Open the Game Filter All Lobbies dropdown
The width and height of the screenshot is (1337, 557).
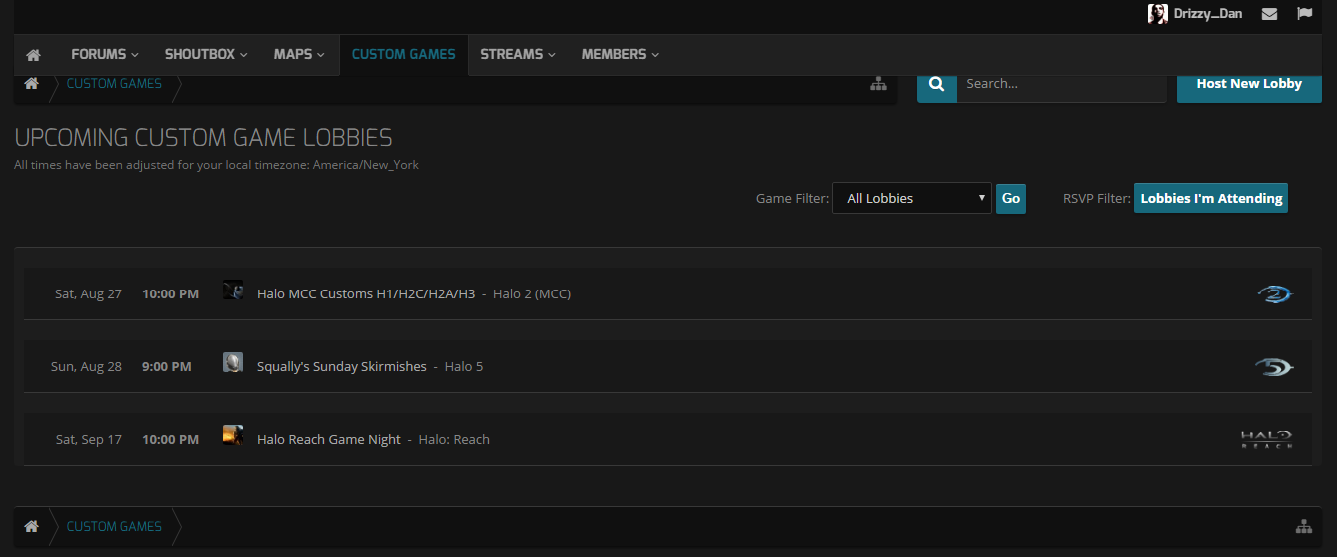(911, 198)
